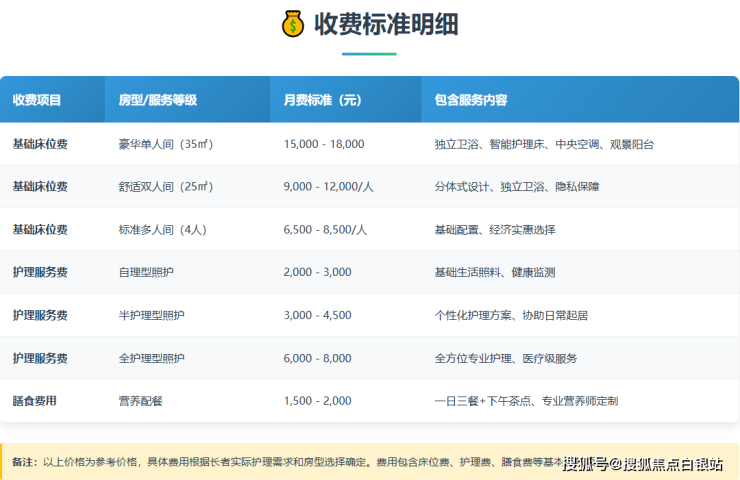Click the 15,000 - 18,000 monthly price
This screenshot has width=740, height=480.
324,144
